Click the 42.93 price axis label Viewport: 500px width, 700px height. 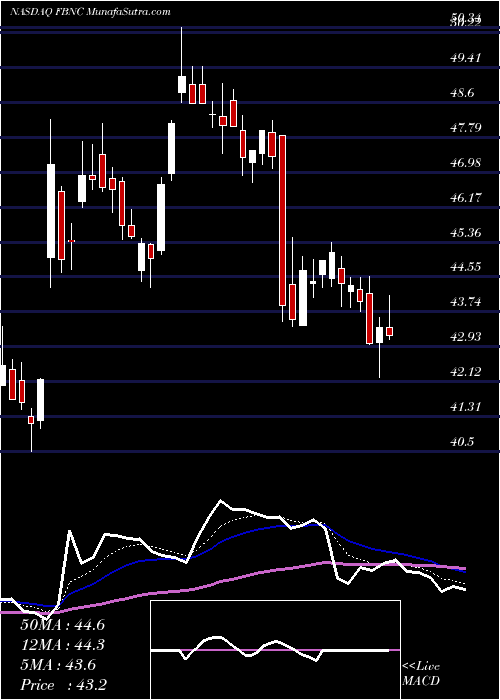tap(466, 337)
